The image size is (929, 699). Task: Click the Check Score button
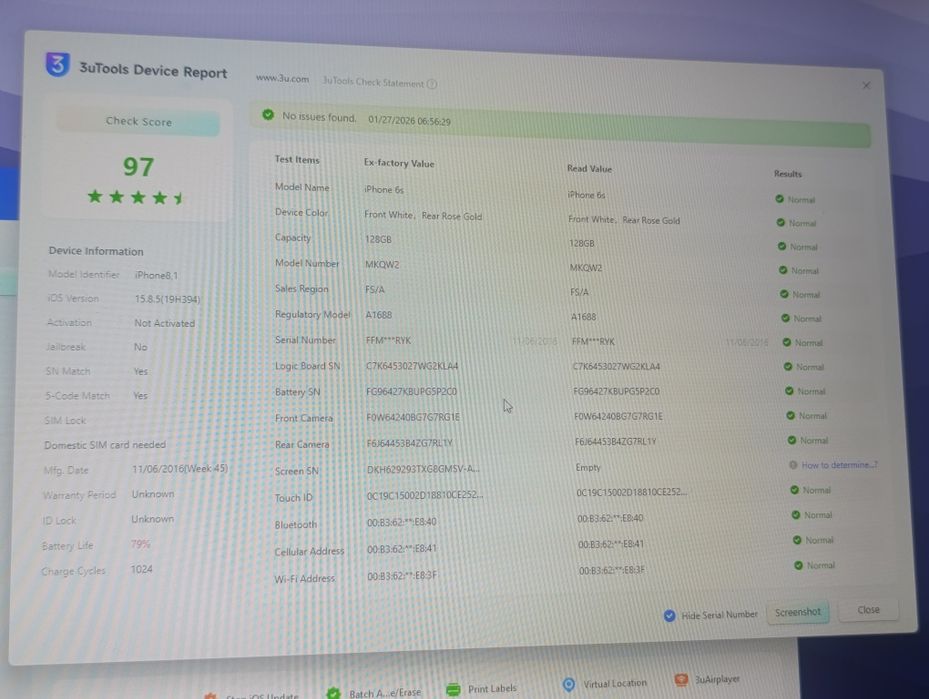point(138,121)
